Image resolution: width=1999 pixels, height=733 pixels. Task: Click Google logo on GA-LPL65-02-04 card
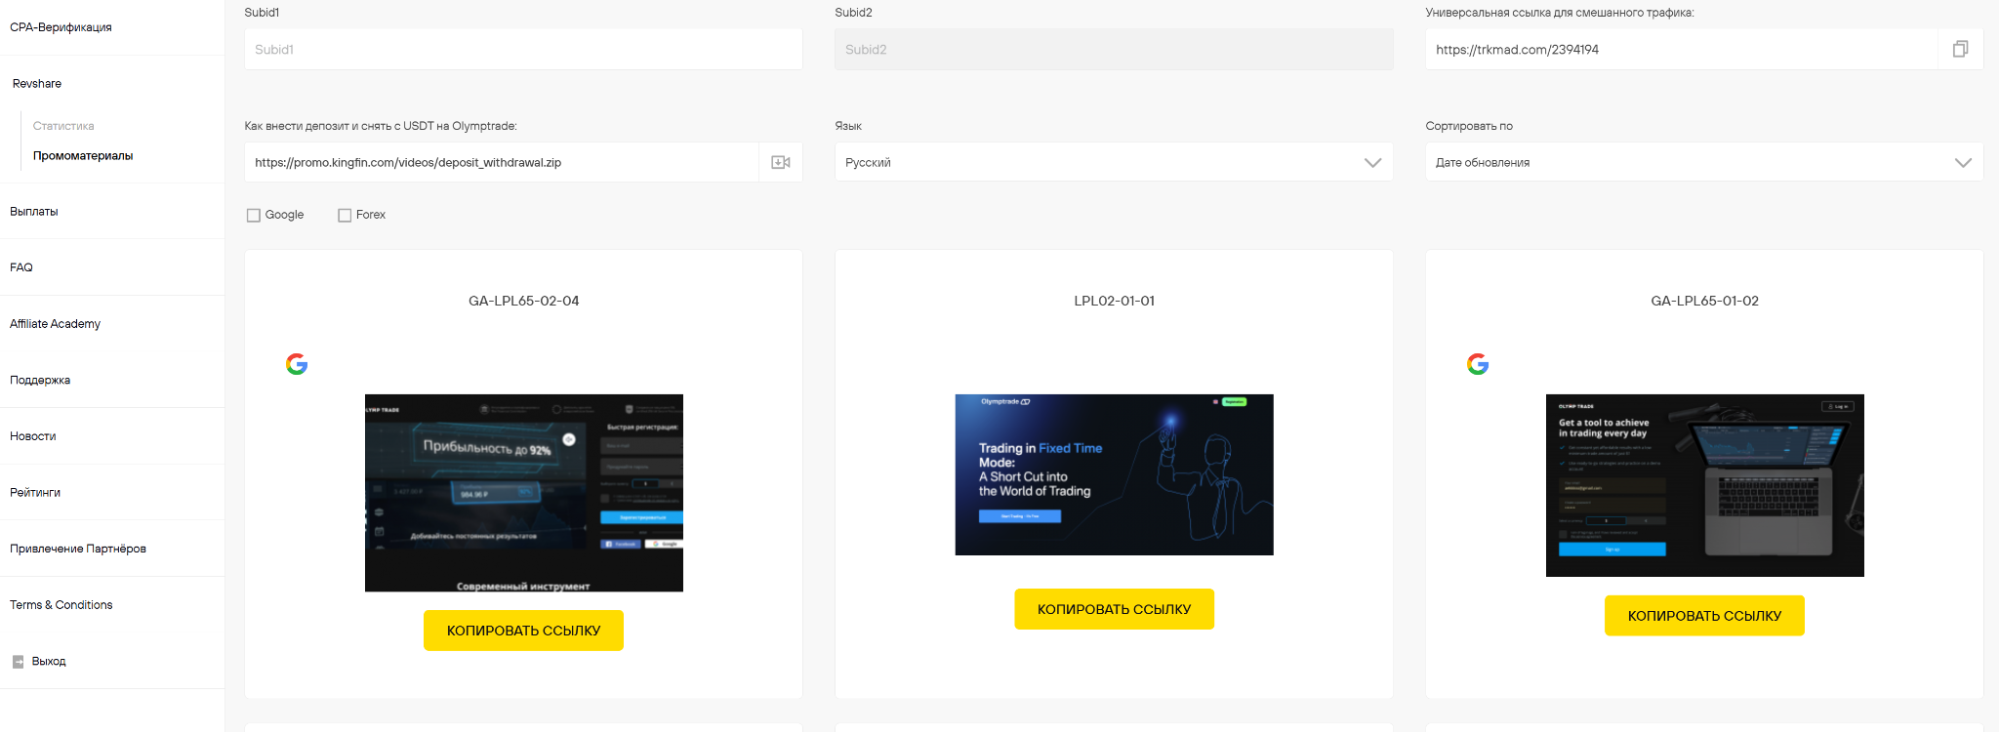[x=297, y=364]
